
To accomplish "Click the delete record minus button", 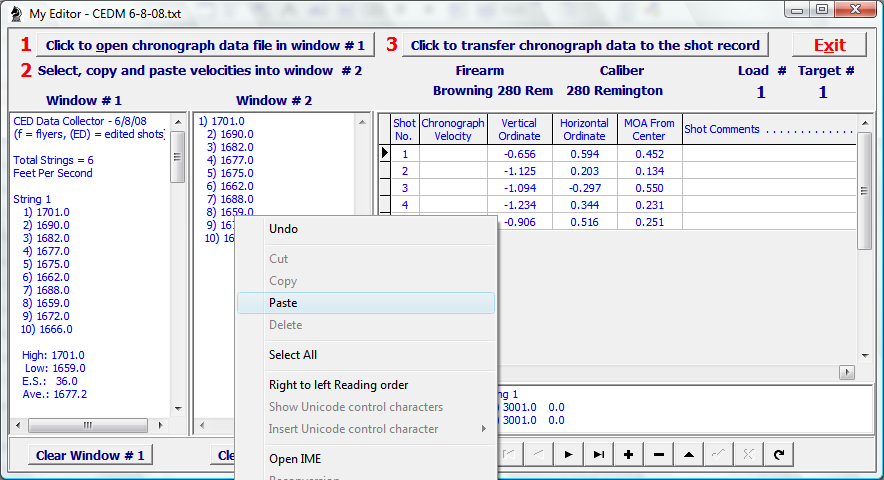I will click(x=658, y=455).
